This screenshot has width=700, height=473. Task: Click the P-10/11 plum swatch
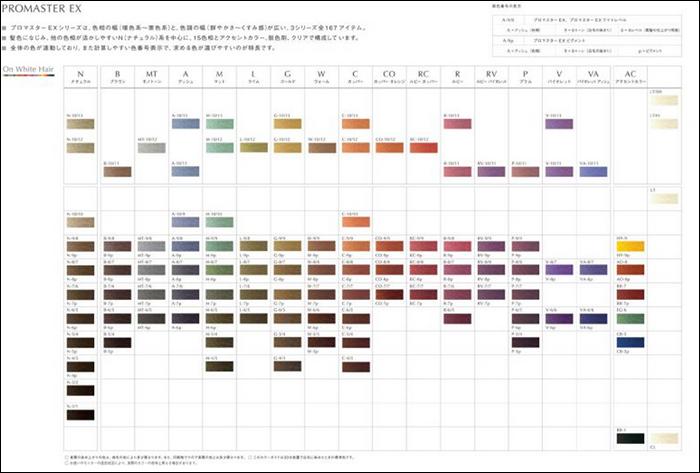(525, 171)
